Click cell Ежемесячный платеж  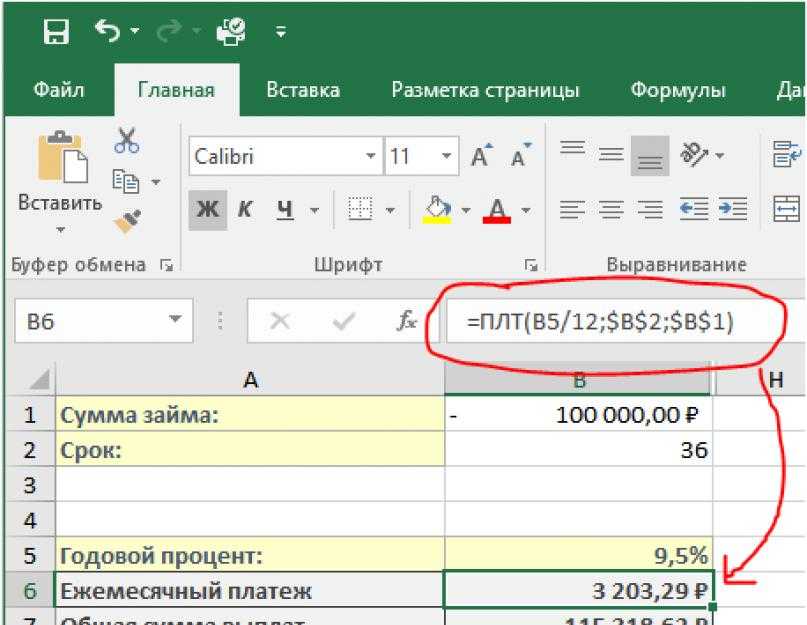[x=250, y=591]
